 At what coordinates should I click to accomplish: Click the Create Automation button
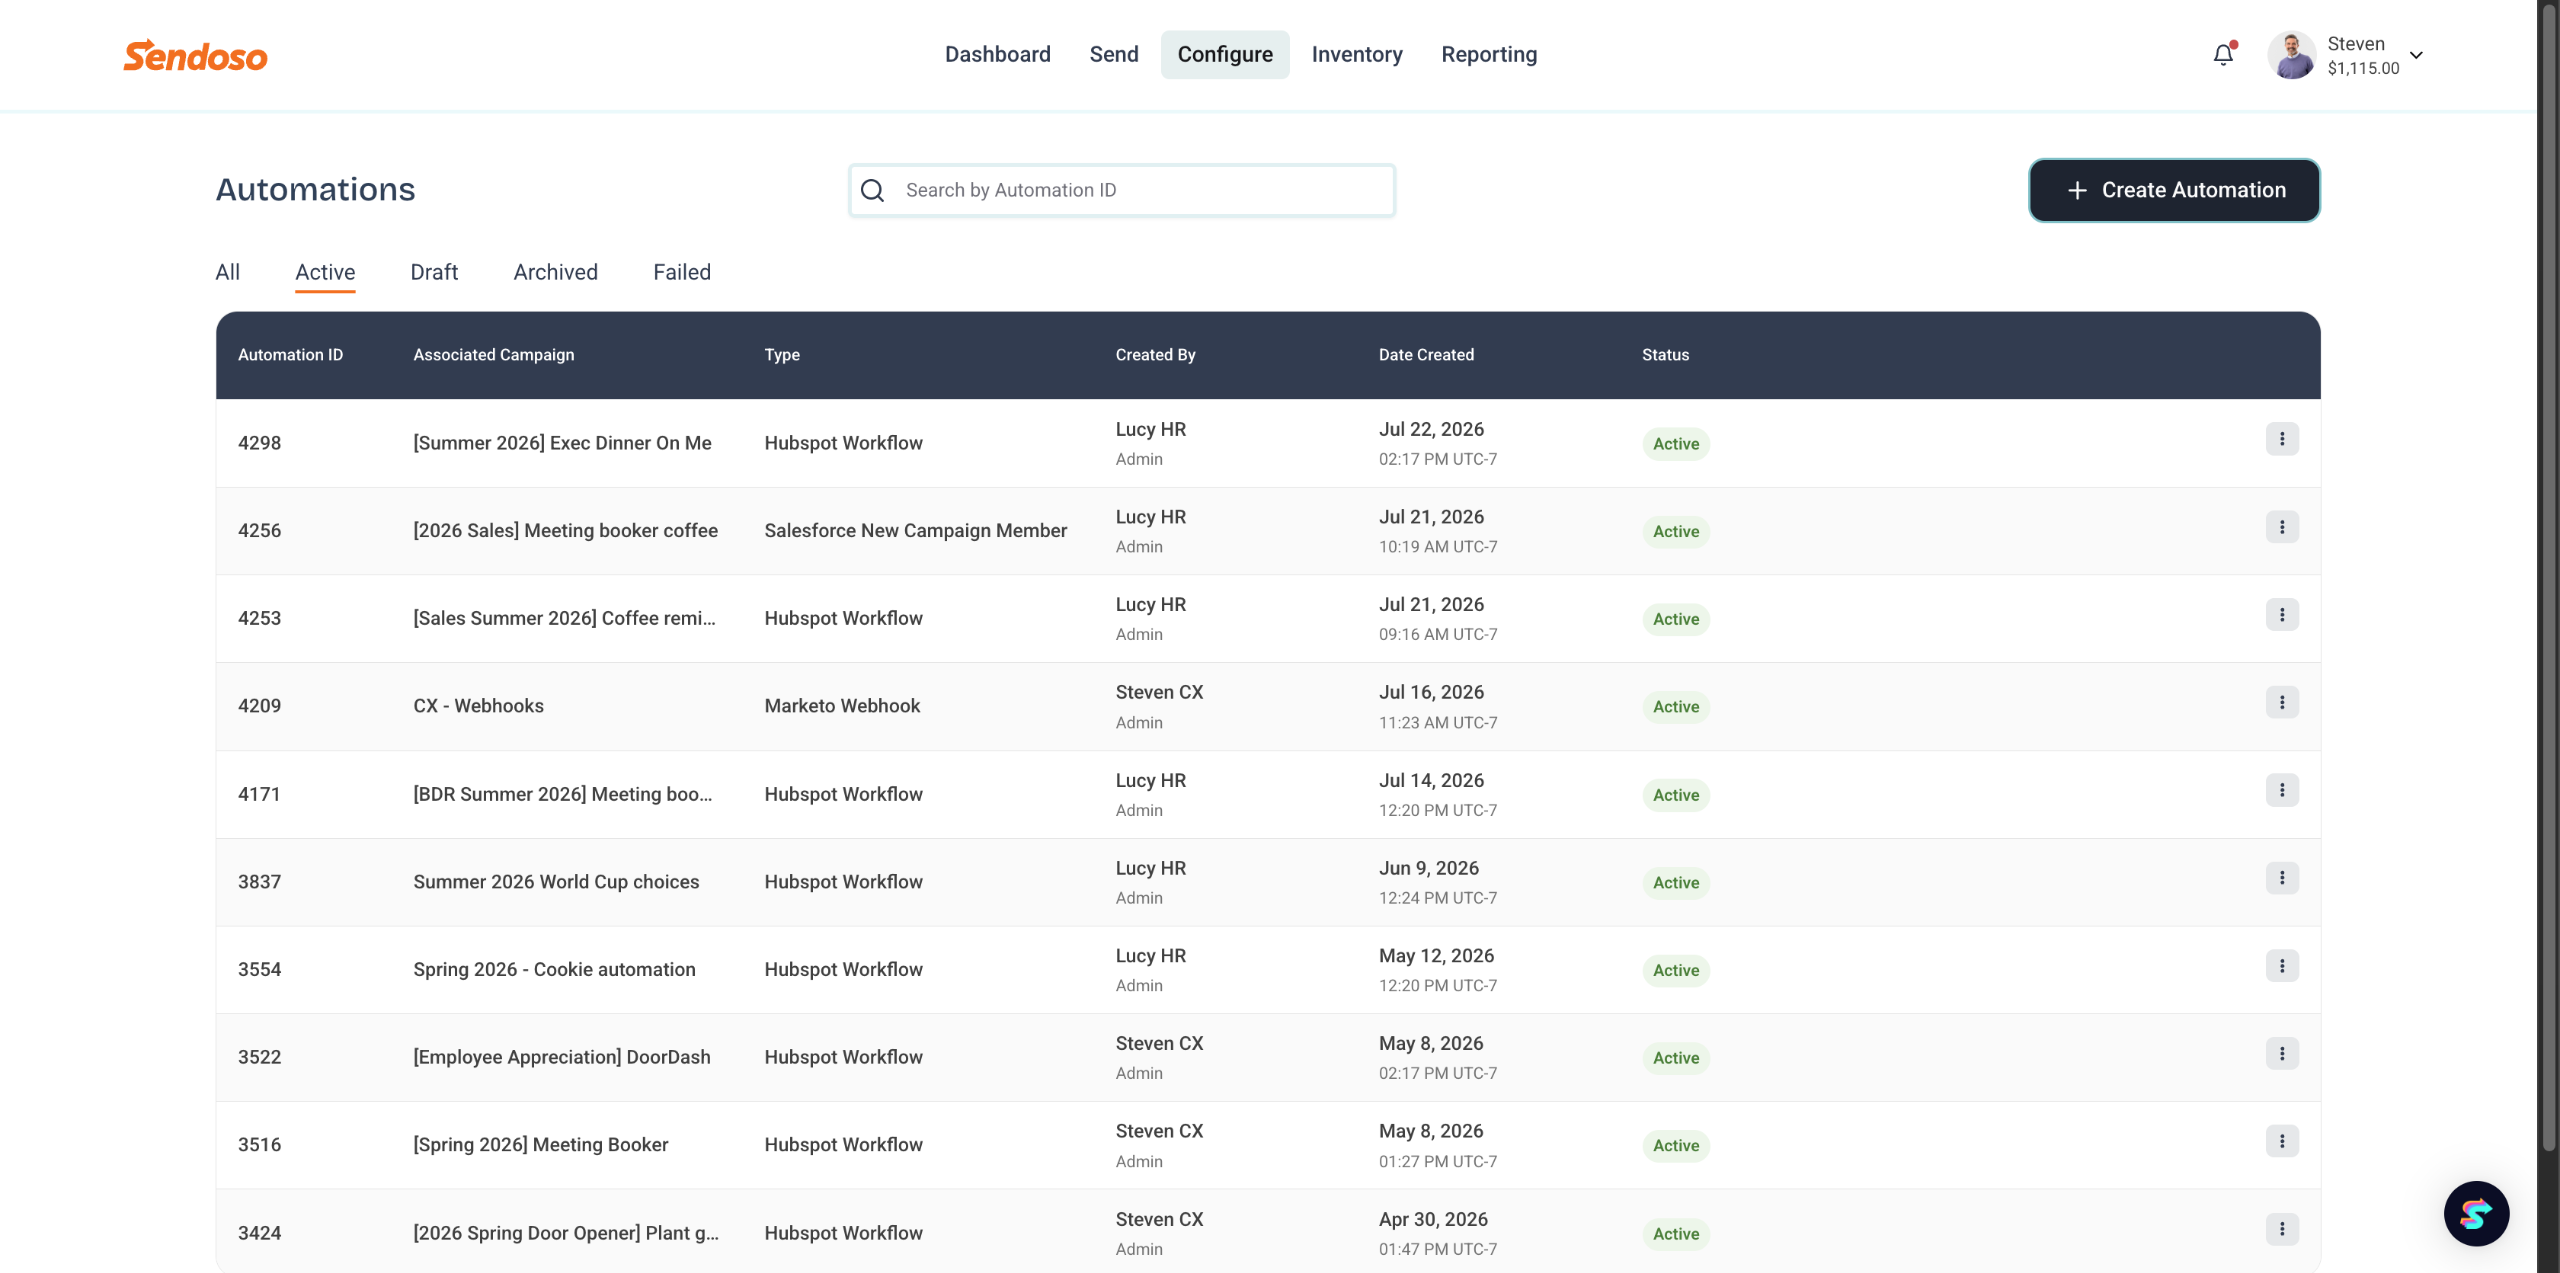2174,190
